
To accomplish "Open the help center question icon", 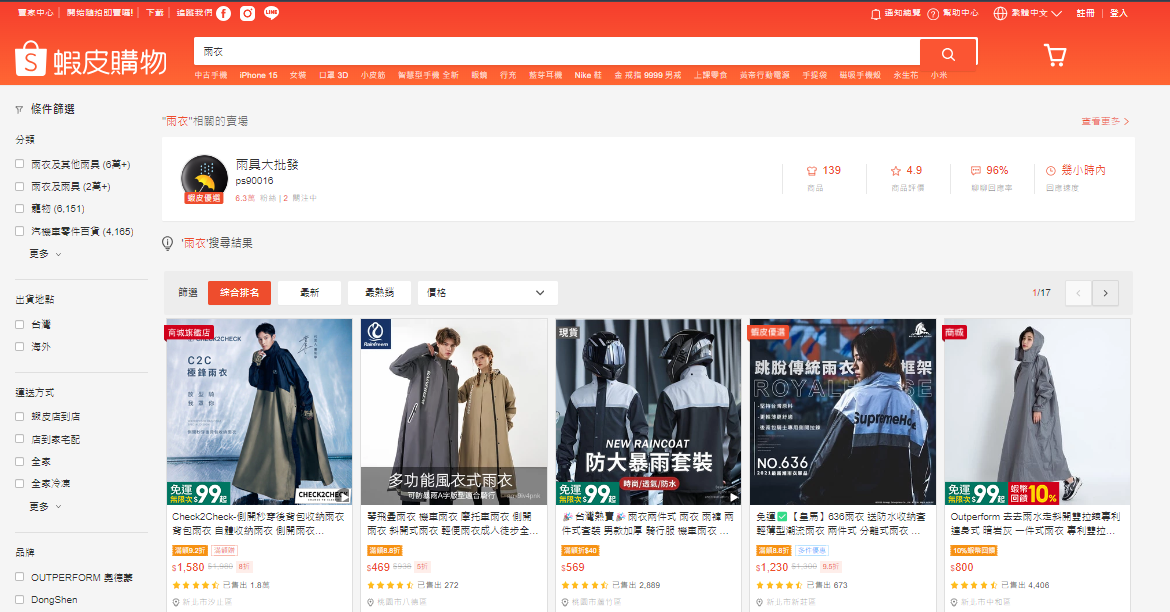I will [933, 13].
